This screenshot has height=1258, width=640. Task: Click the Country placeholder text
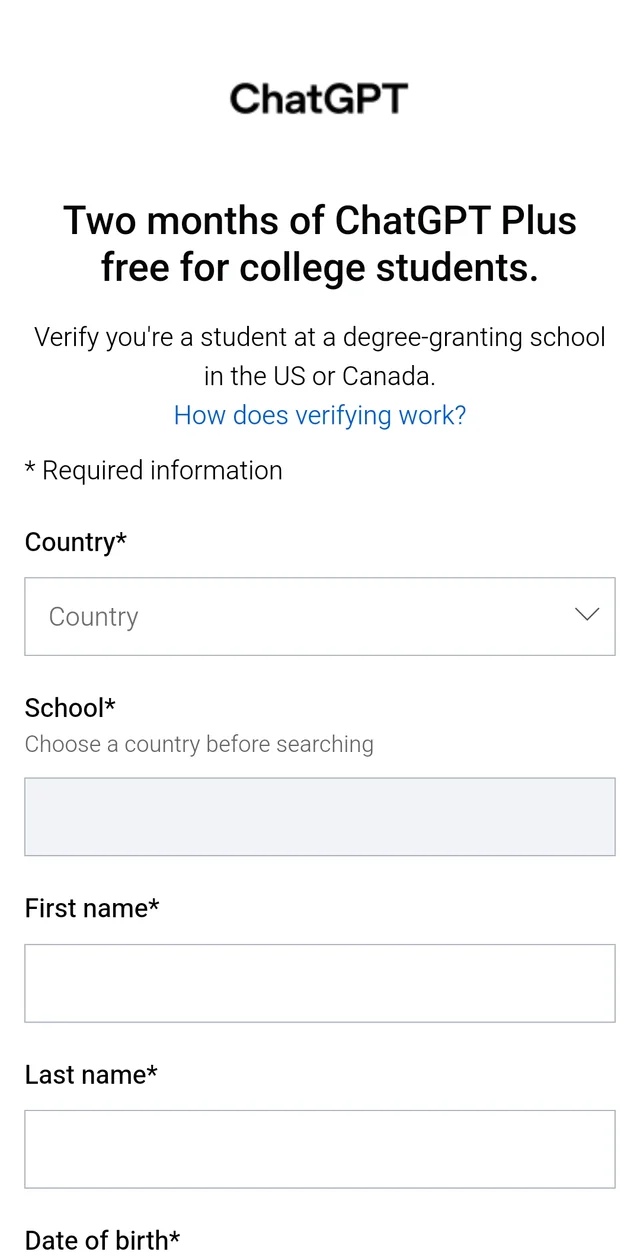[x=93, y=616]
